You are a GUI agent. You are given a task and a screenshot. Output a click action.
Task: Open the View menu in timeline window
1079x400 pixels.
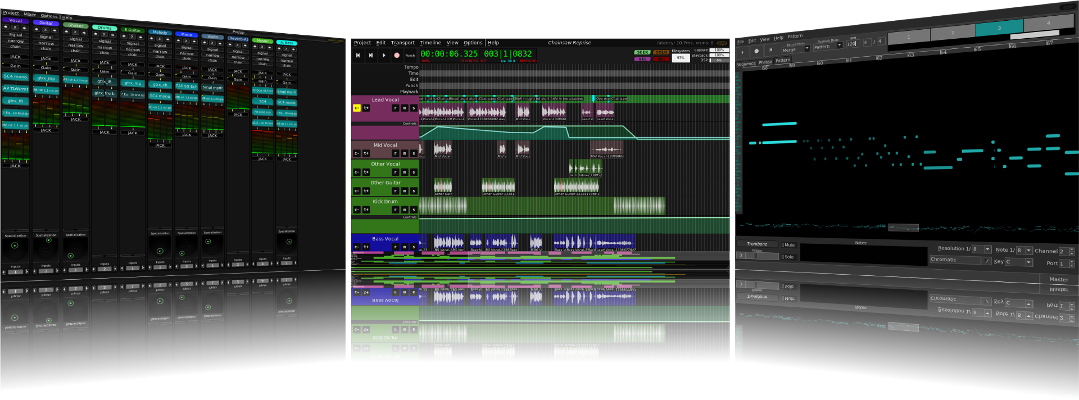452,43
